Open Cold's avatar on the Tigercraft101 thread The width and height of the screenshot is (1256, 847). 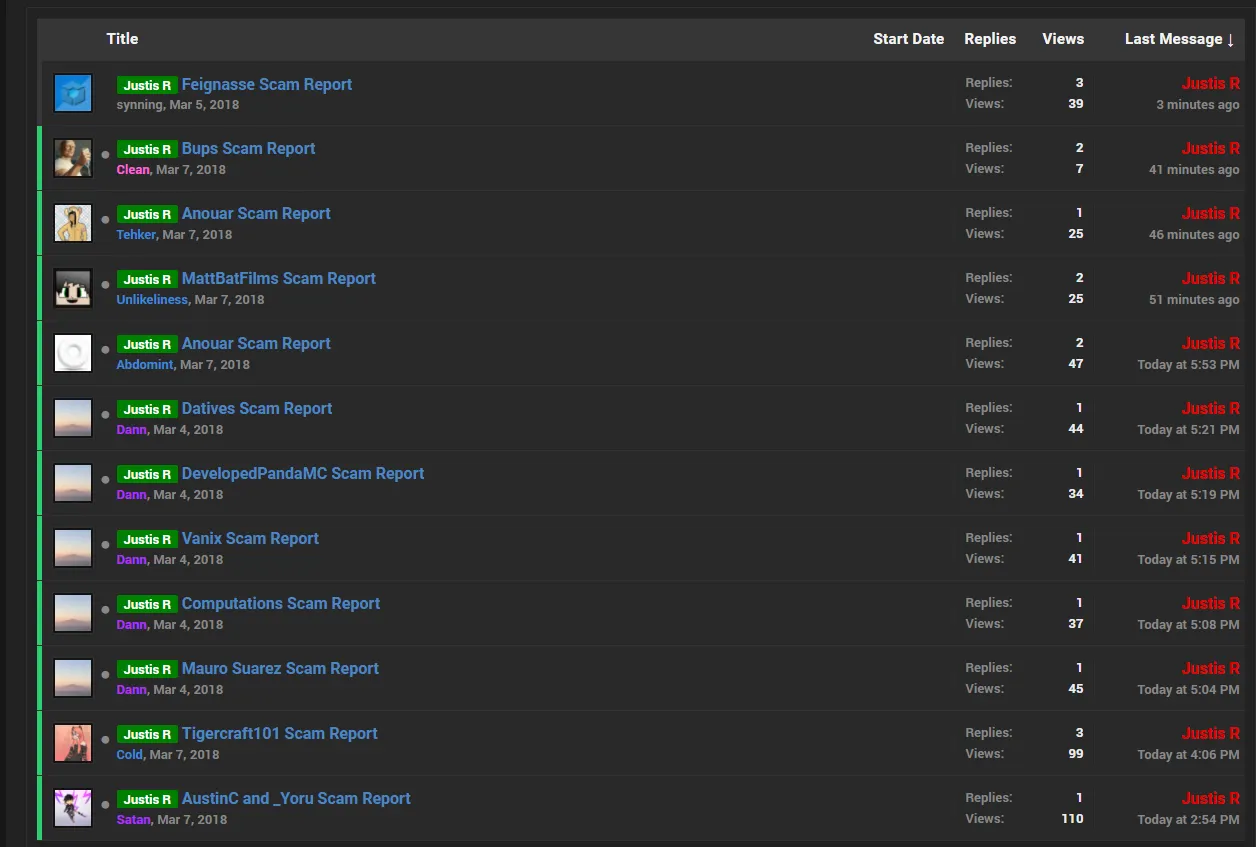(x=73, y=744)
